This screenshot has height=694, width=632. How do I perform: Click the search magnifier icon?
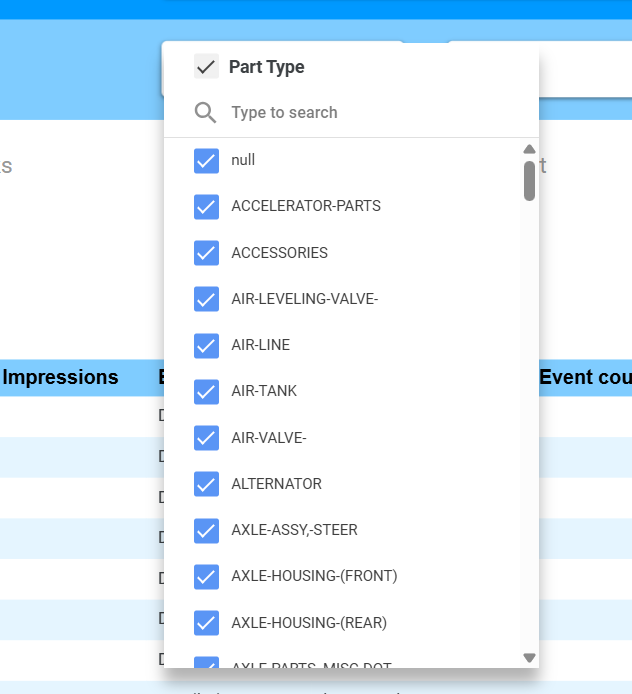coord(206,112)
